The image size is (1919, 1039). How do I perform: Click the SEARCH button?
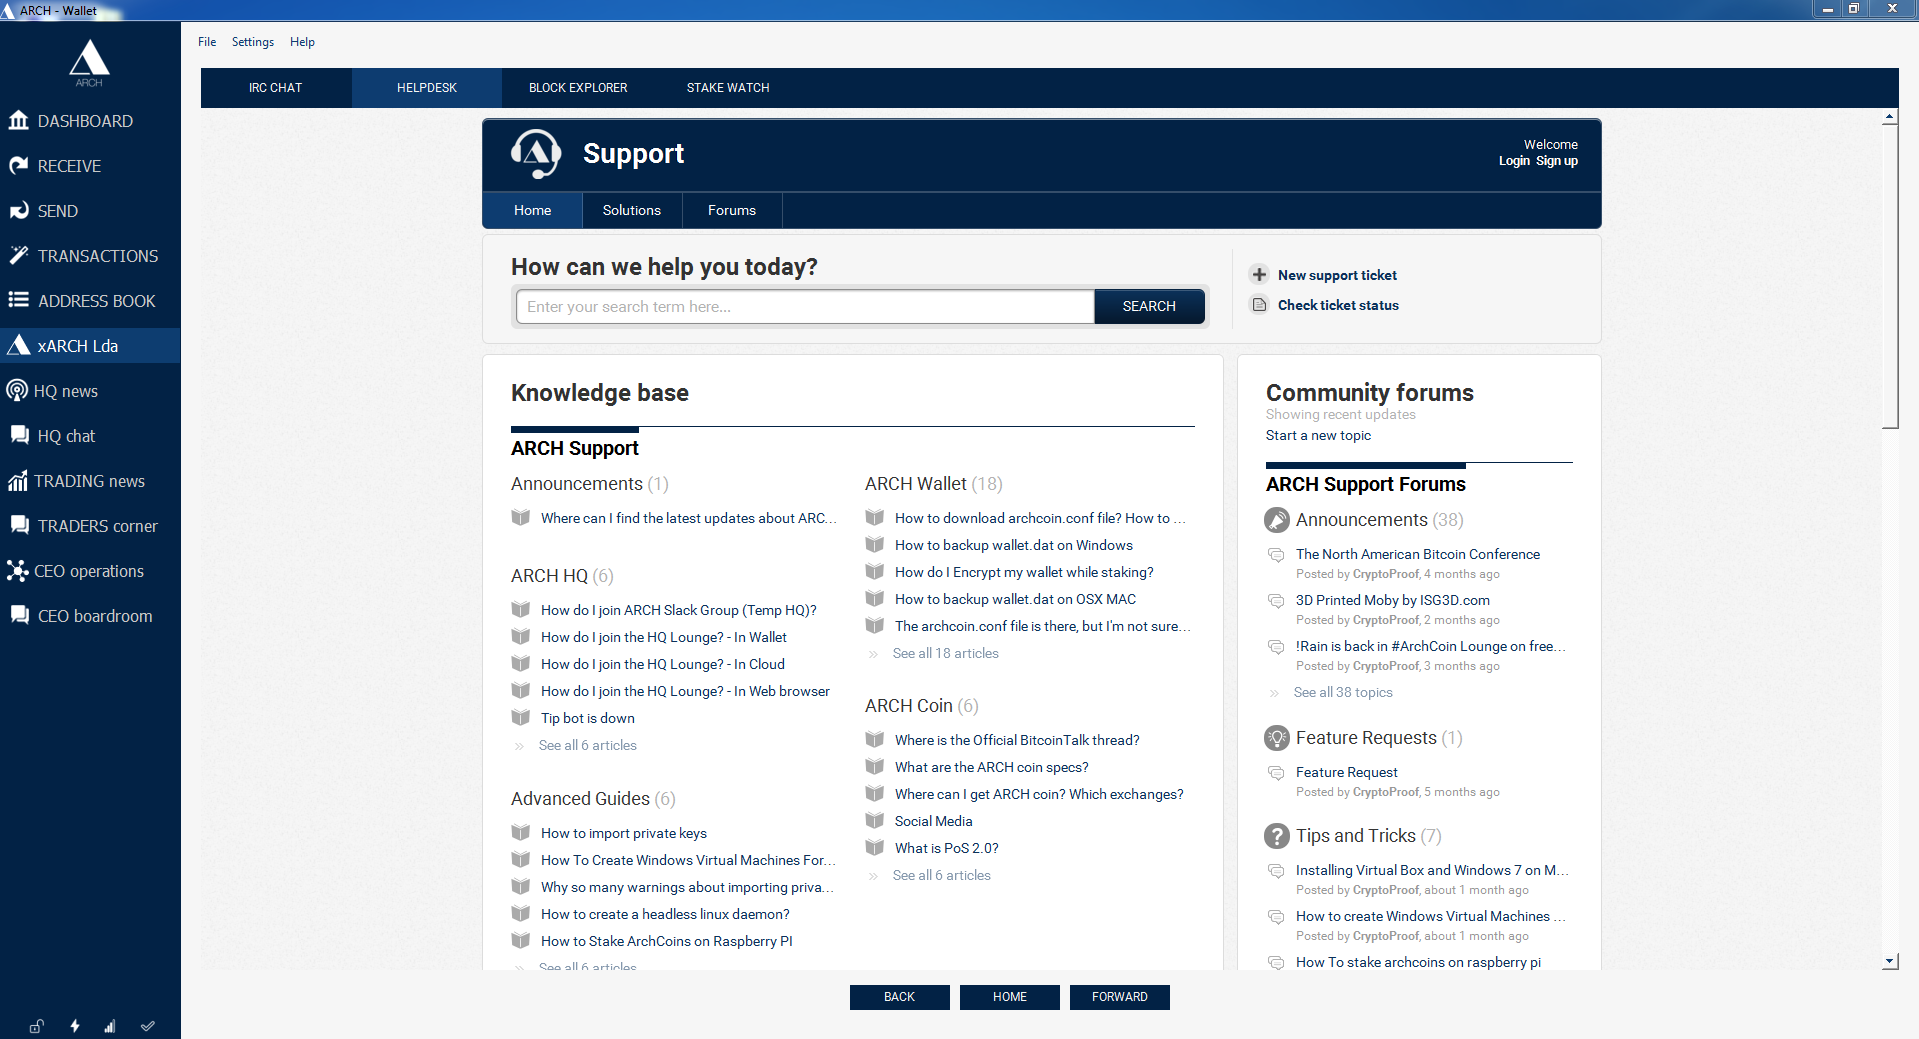(1149, 306)
